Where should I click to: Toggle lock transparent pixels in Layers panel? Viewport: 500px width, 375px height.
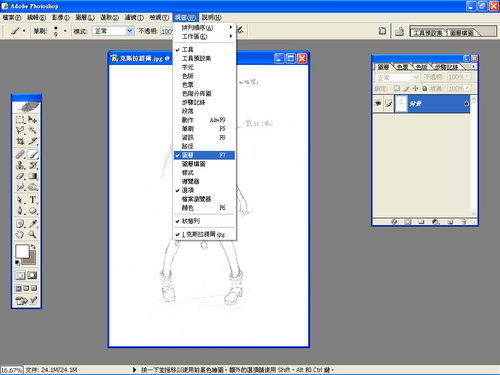[396, 88]
